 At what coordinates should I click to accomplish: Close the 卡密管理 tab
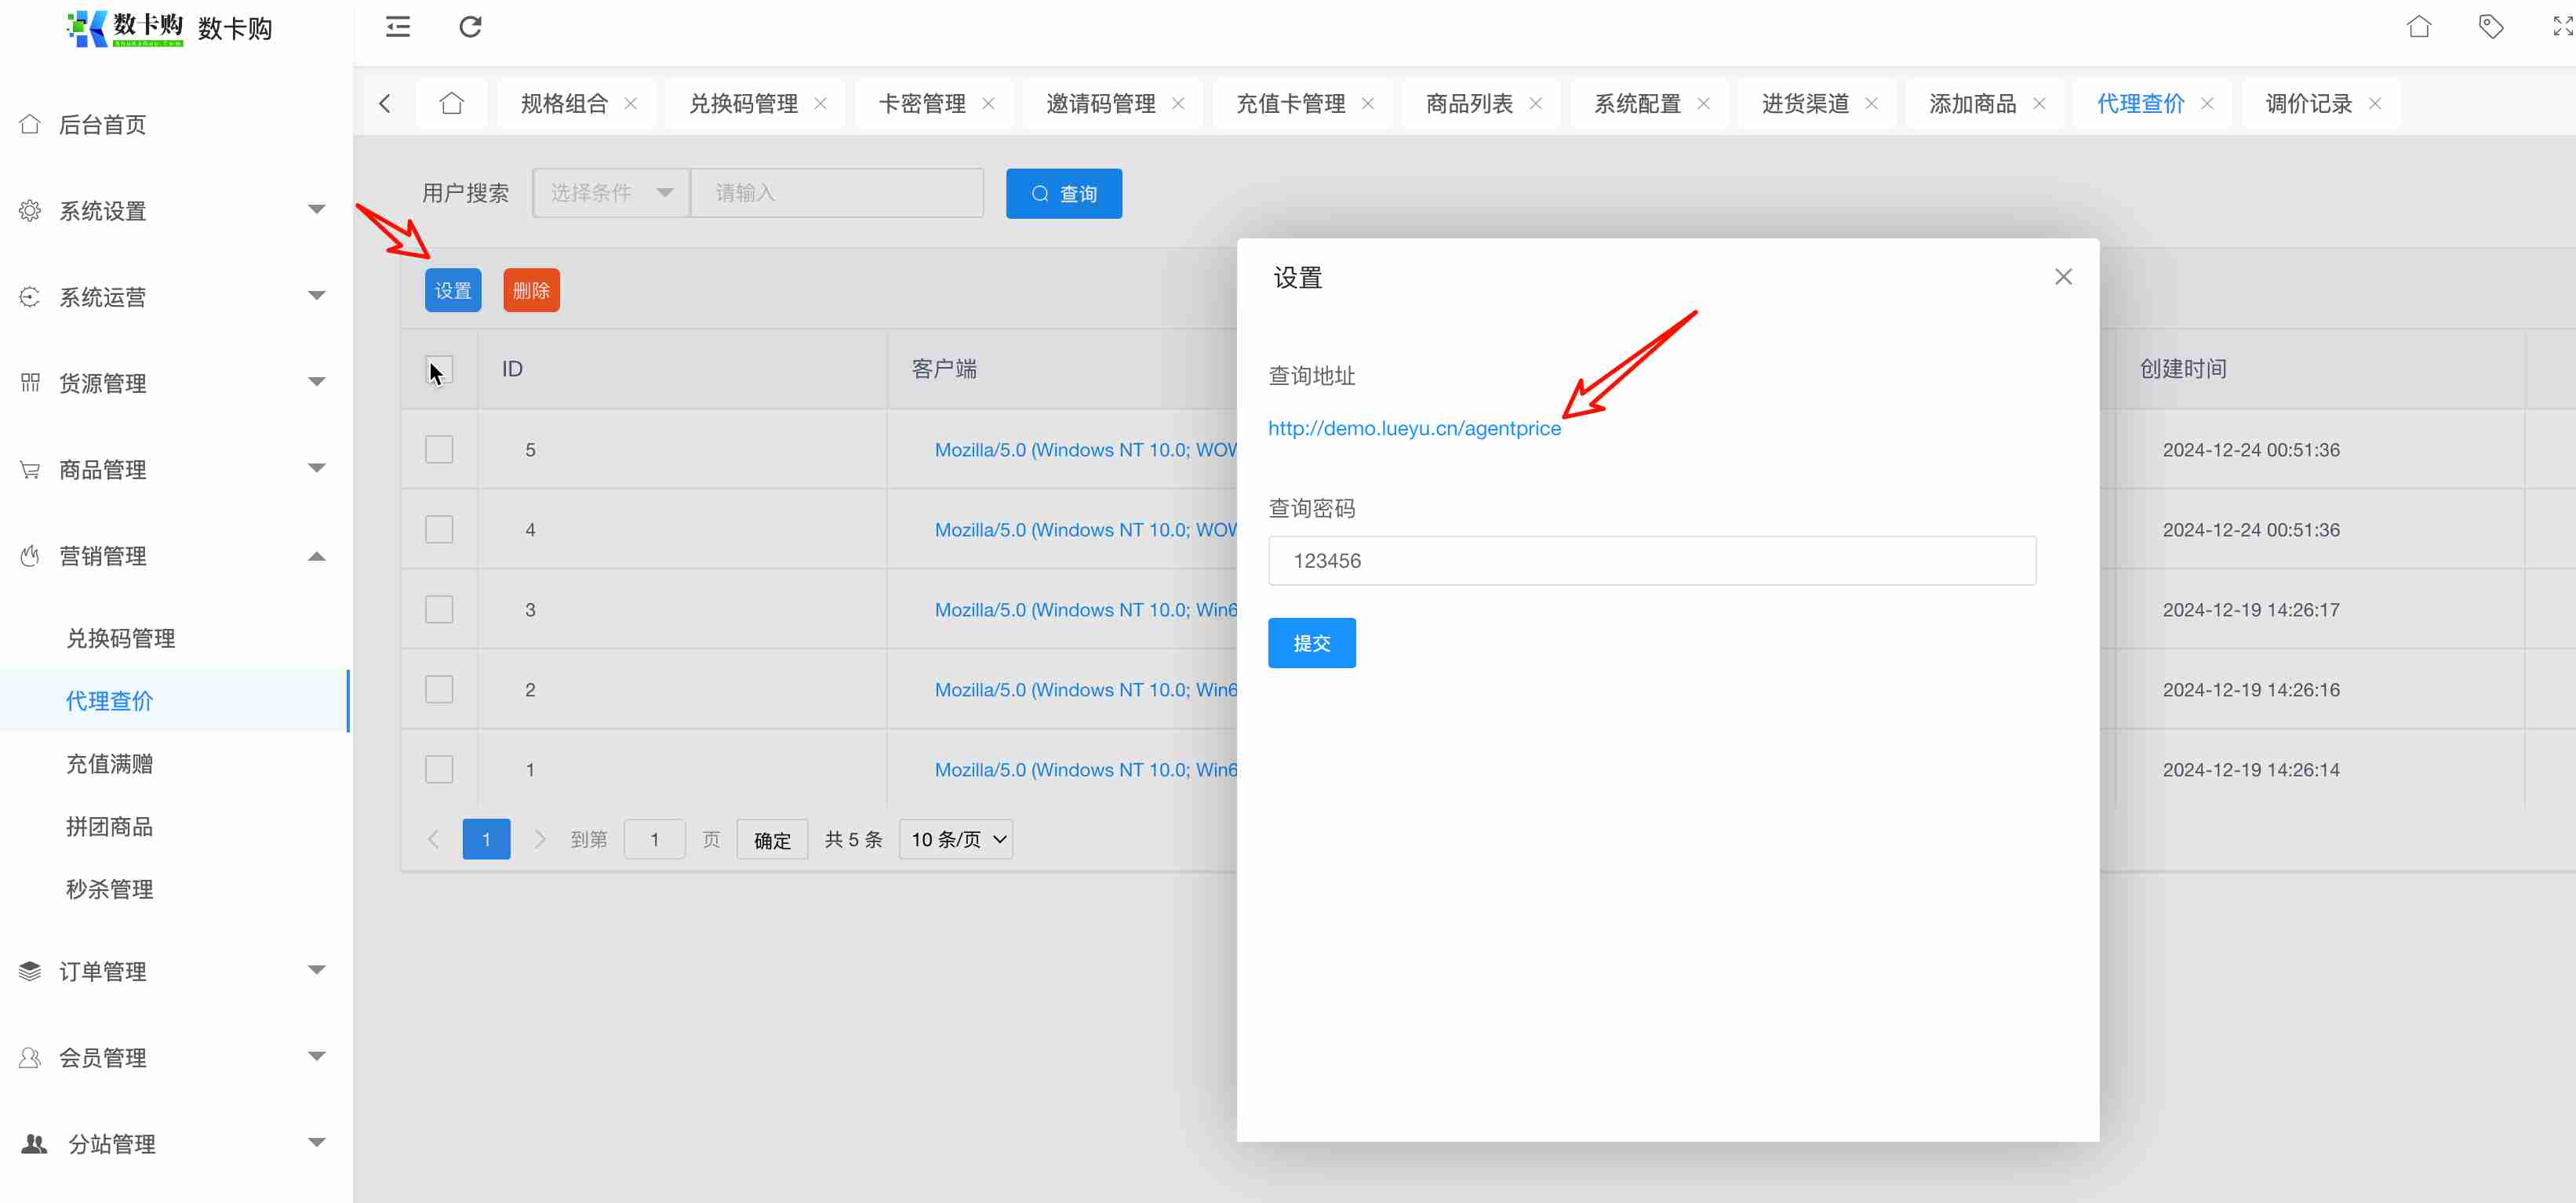point(988,103)
